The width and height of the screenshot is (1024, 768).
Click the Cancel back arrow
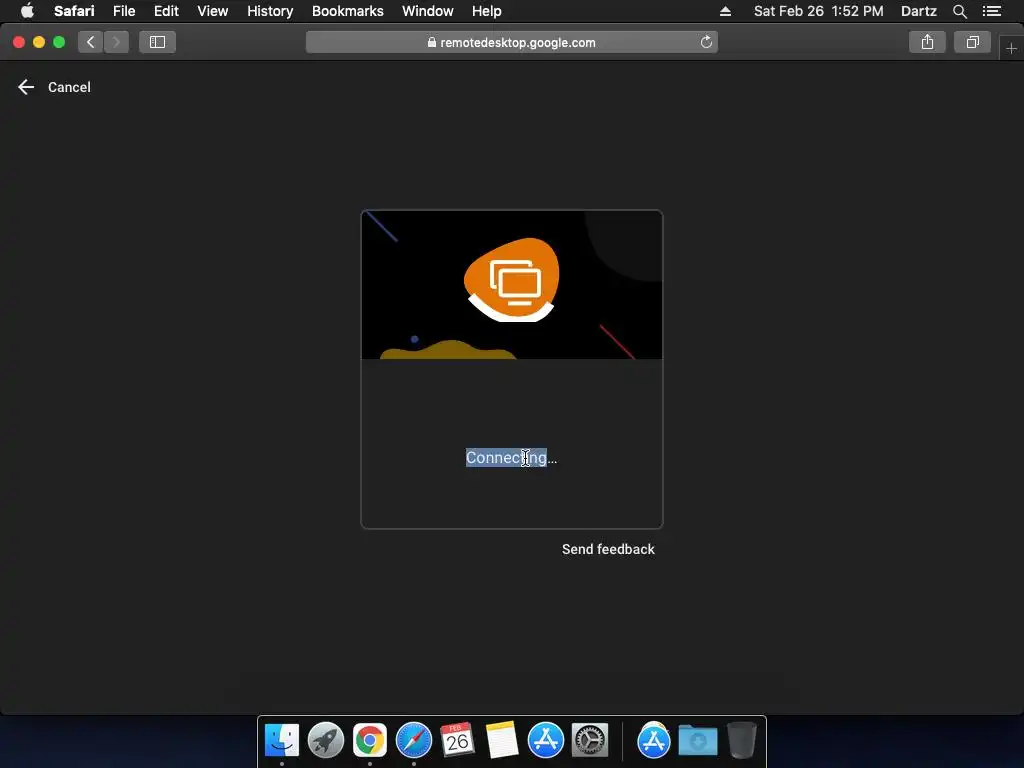click(x=25, y=87)
